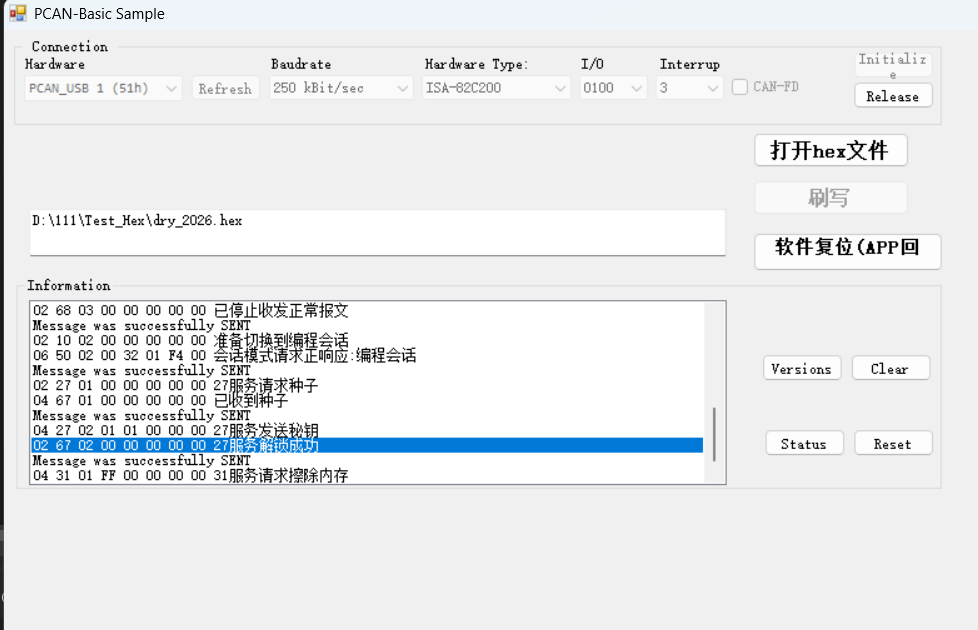This screenshot has height=630, width=978.
Task: Clear the Information log with Clear button
Action: pos(890,368)
